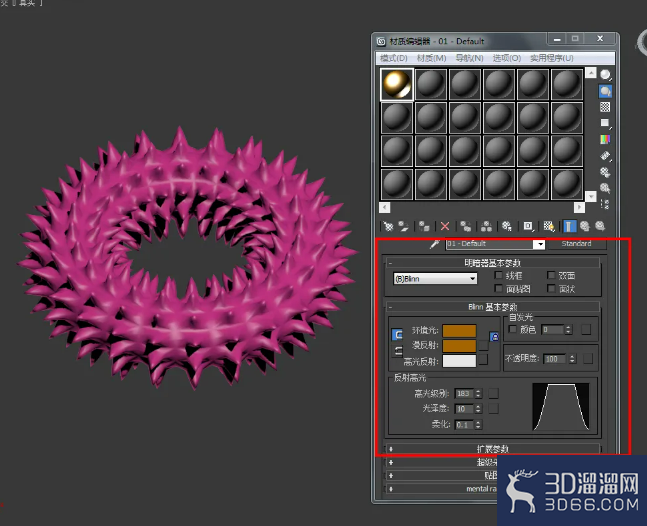The height and width of the screenshot is (526, 647).
Task: Click the blue lock icon beside color swatches
Action: (x=494, y=337)
